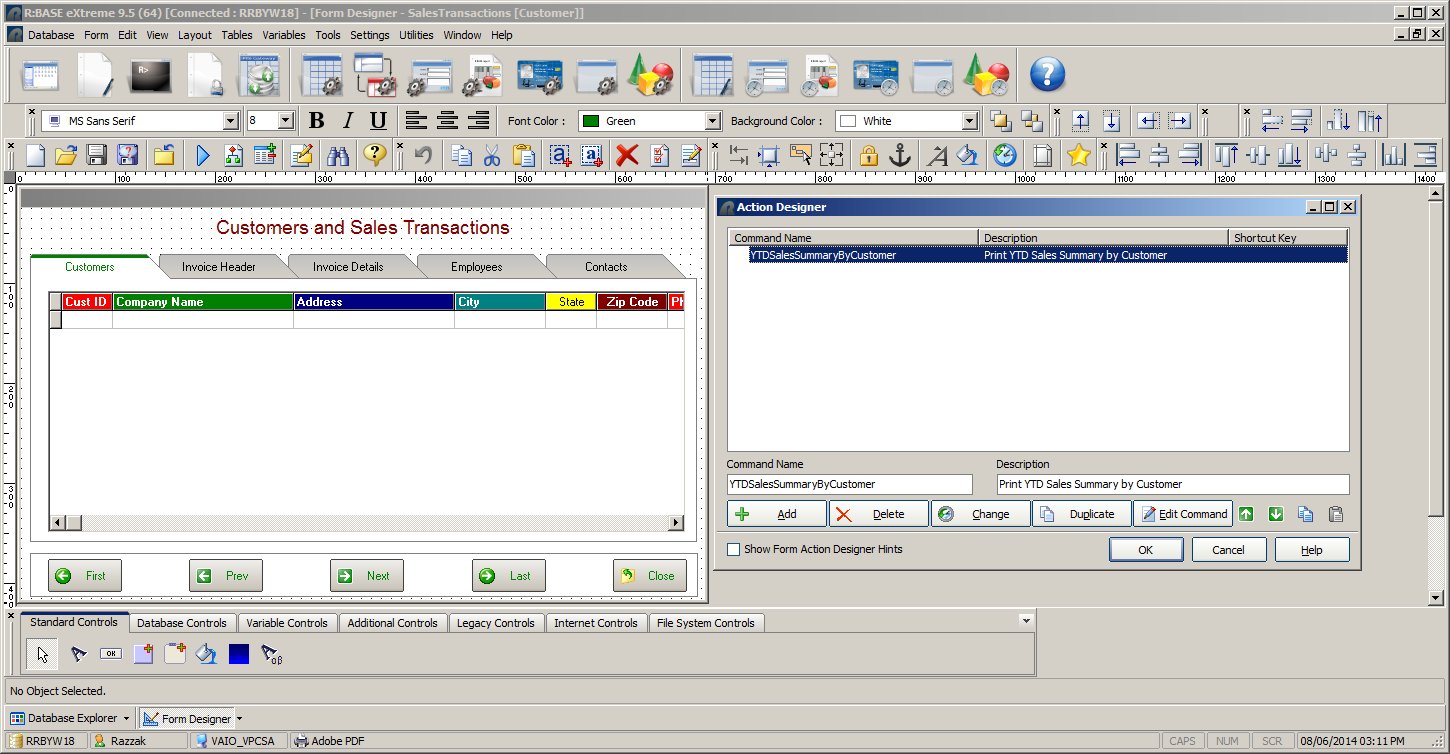Open the Font Color Green picker
The width and height of the screenshot is (1450, 754).
(712, 121)
